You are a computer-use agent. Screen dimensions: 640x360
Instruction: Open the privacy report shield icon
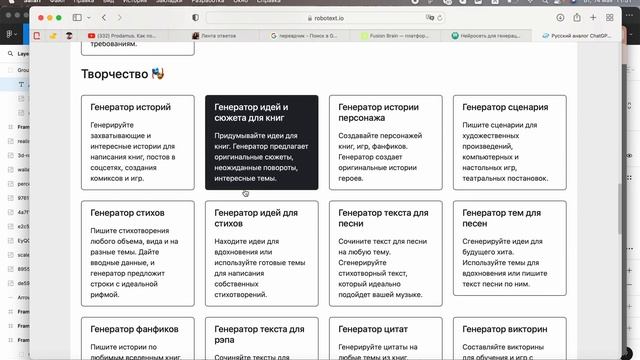pos(196,18)
